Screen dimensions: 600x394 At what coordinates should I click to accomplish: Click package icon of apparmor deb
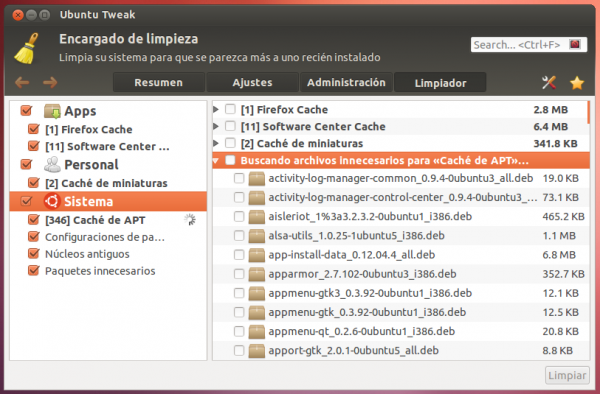click(256, 274)
